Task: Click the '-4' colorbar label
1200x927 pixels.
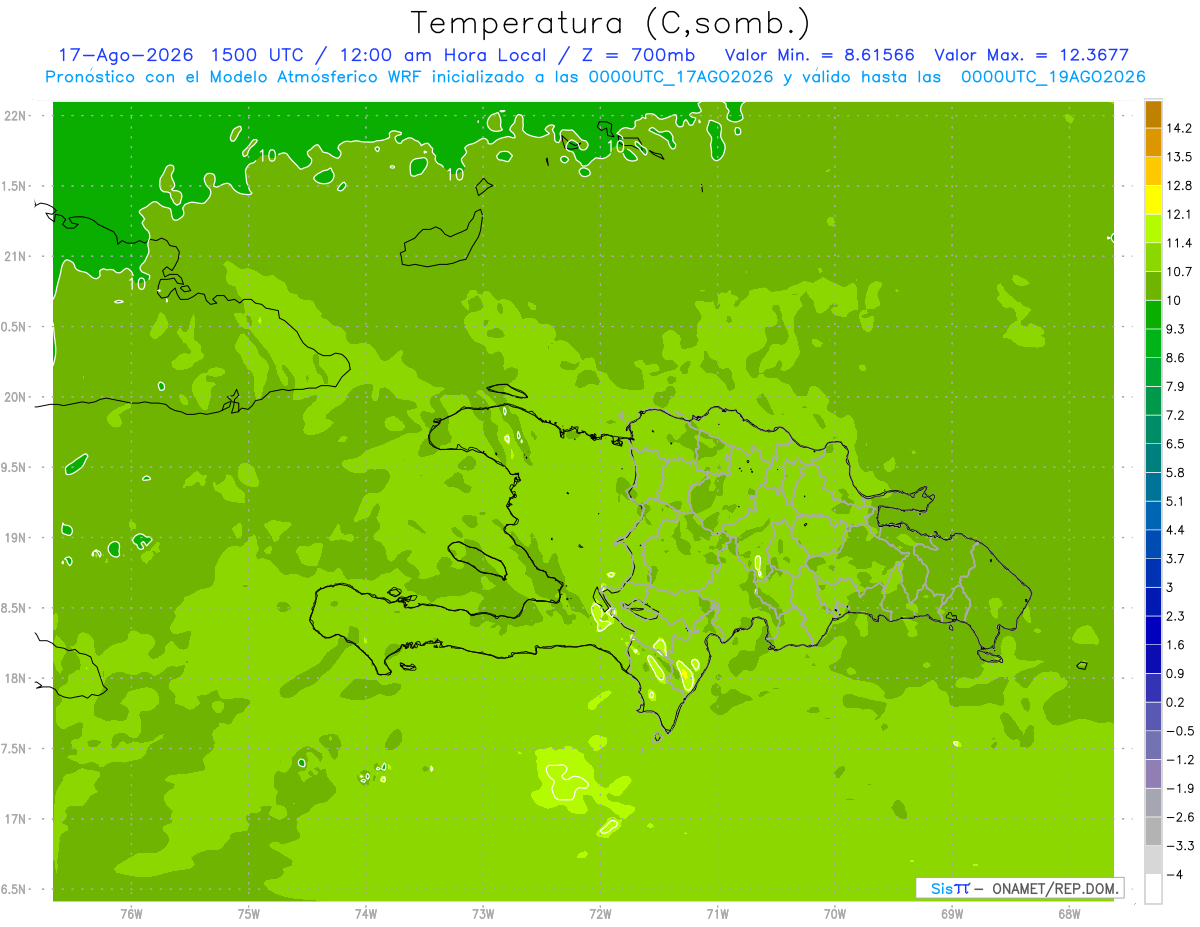Action: pyautogui.click(x=1176, y=875)
